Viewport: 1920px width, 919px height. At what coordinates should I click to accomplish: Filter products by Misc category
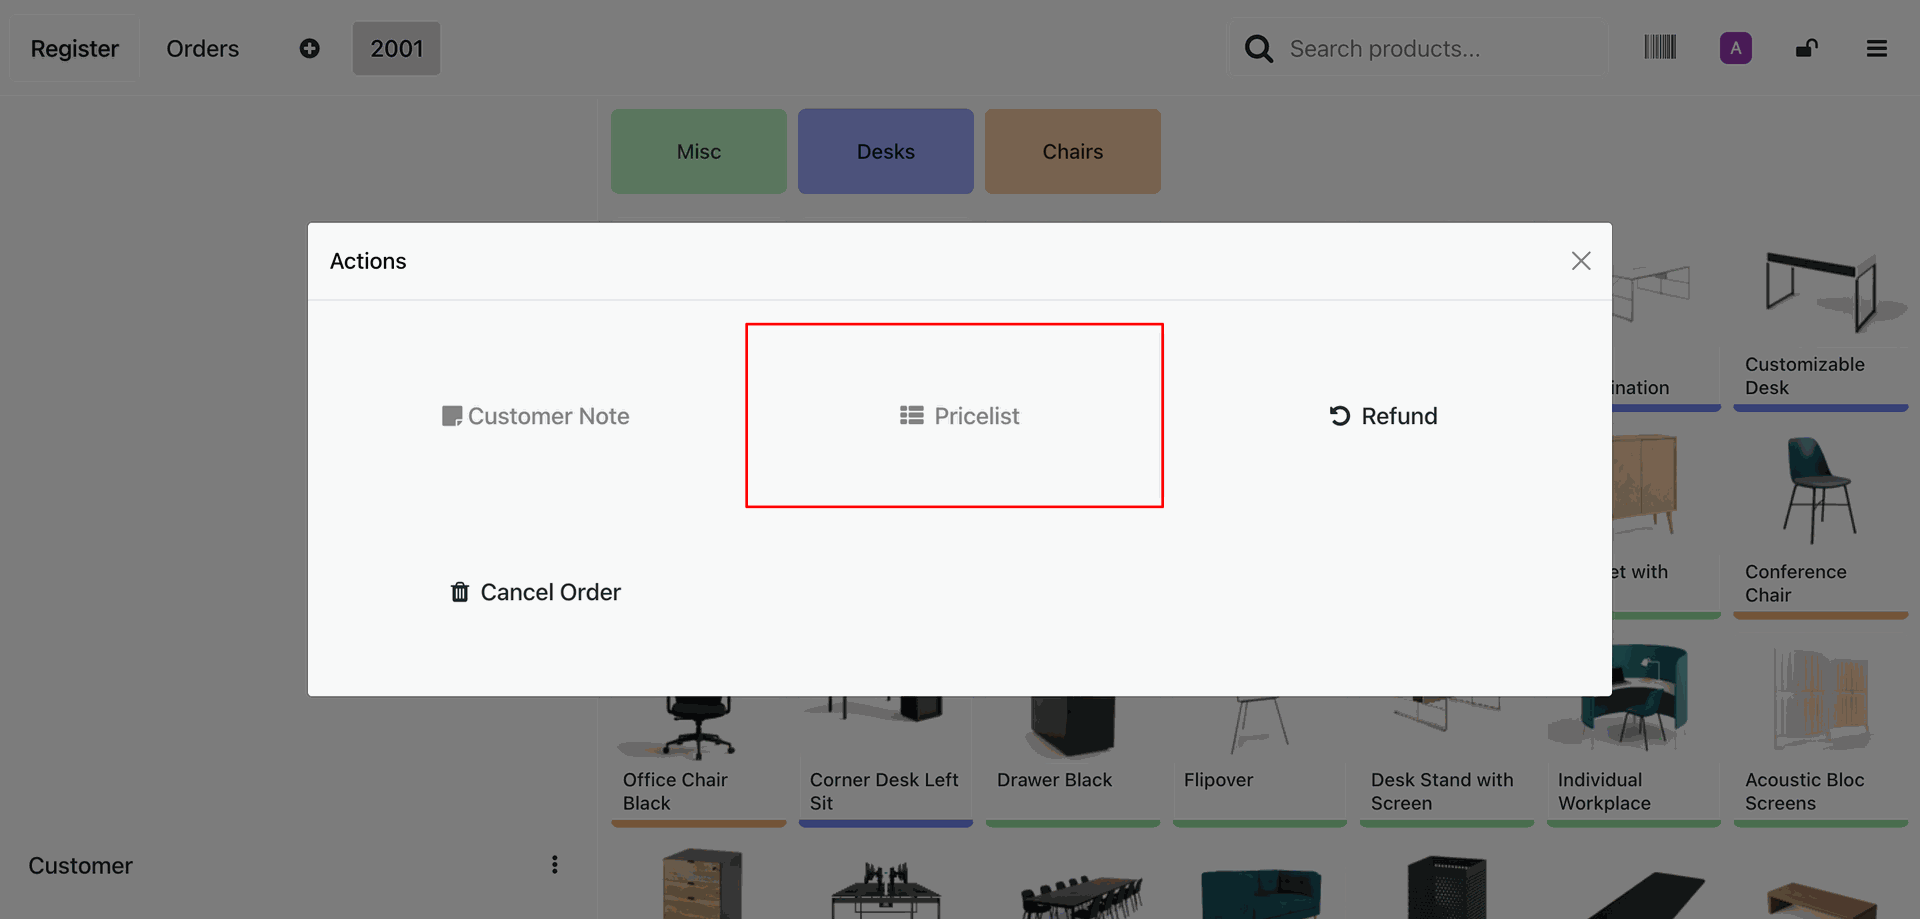tap(698, 152)
